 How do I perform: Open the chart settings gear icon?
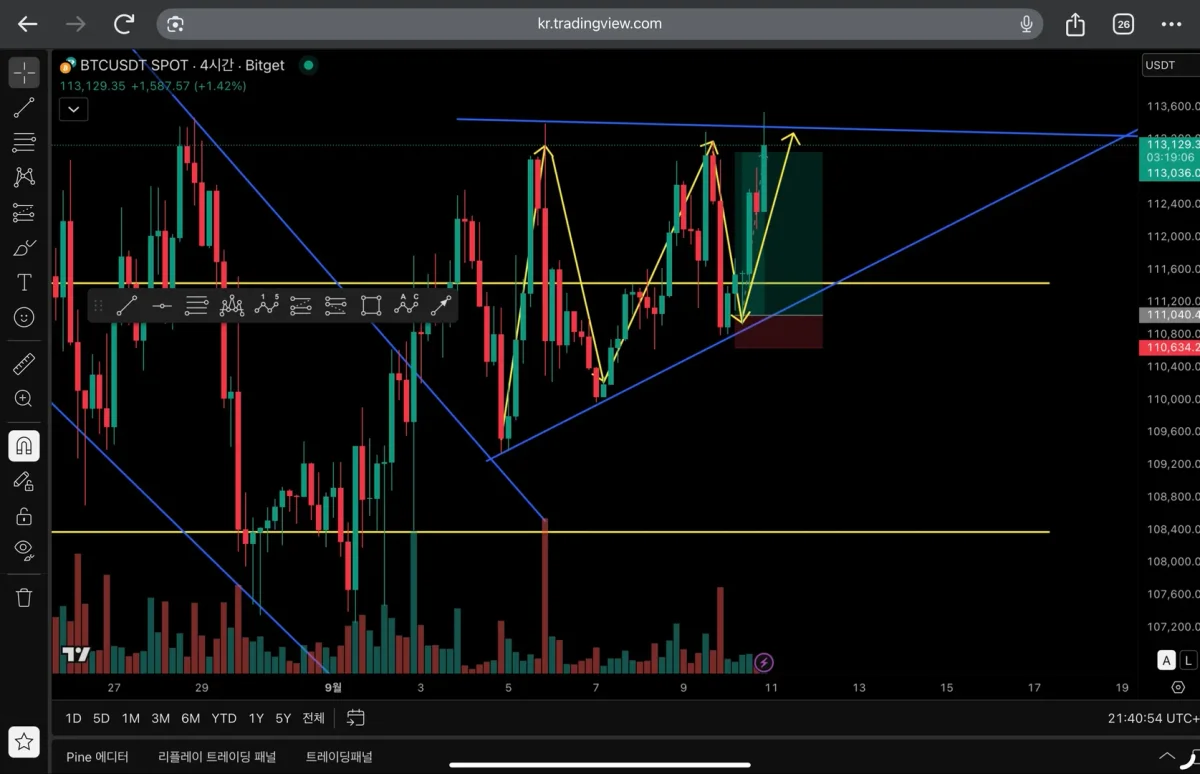pos(1178,688)
